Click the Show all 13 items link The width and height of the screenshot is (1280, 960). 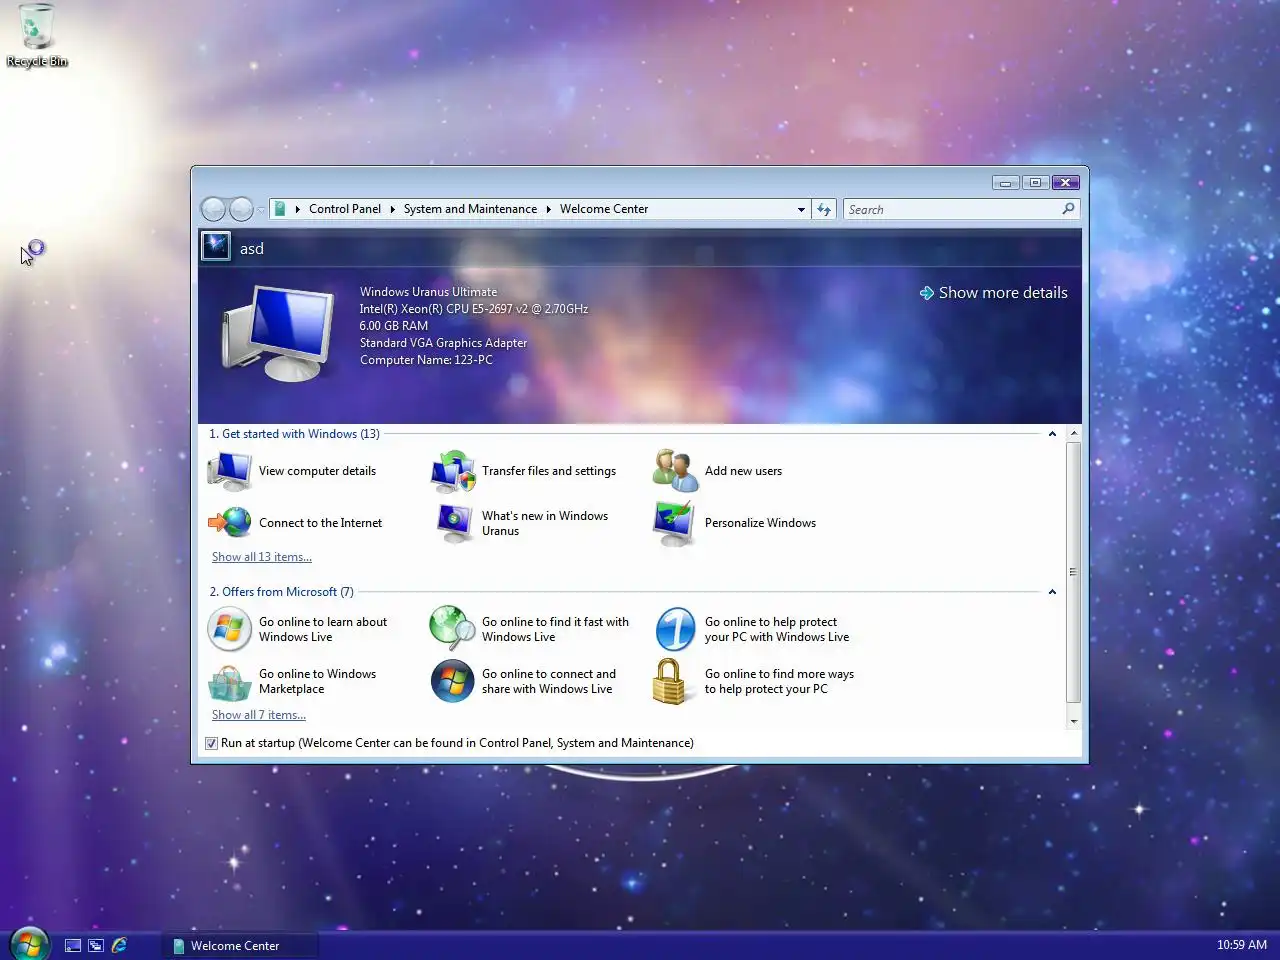click(262, 557)
